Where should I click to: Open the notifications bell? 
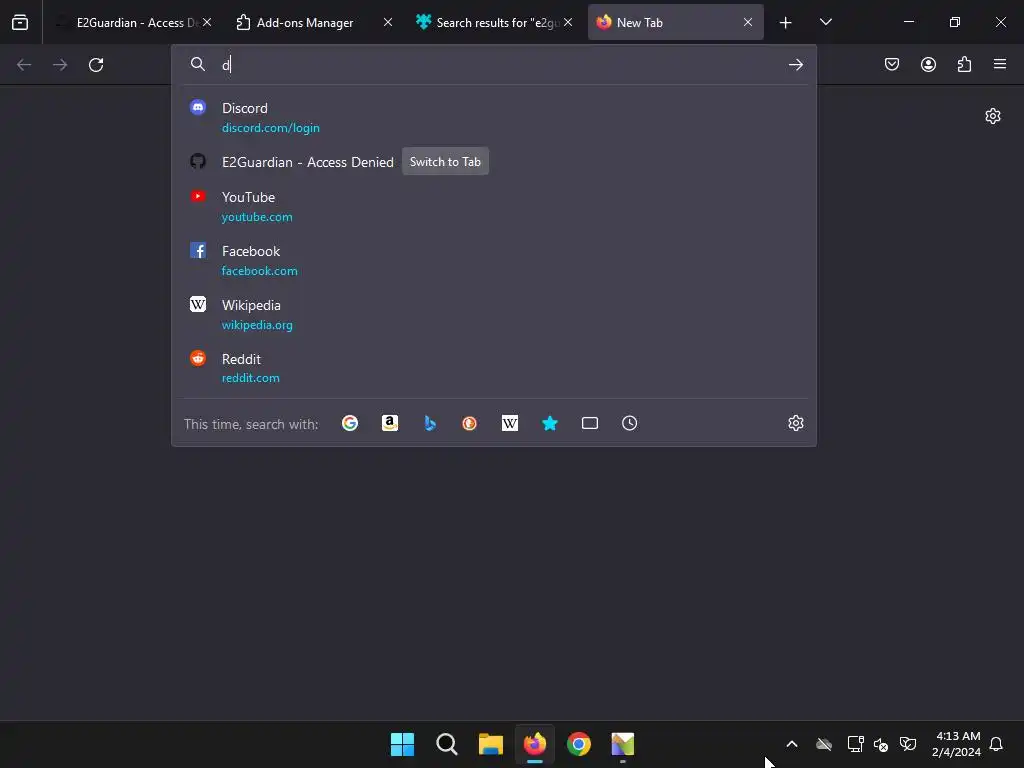pyautogui.click(x=997, y=744)
